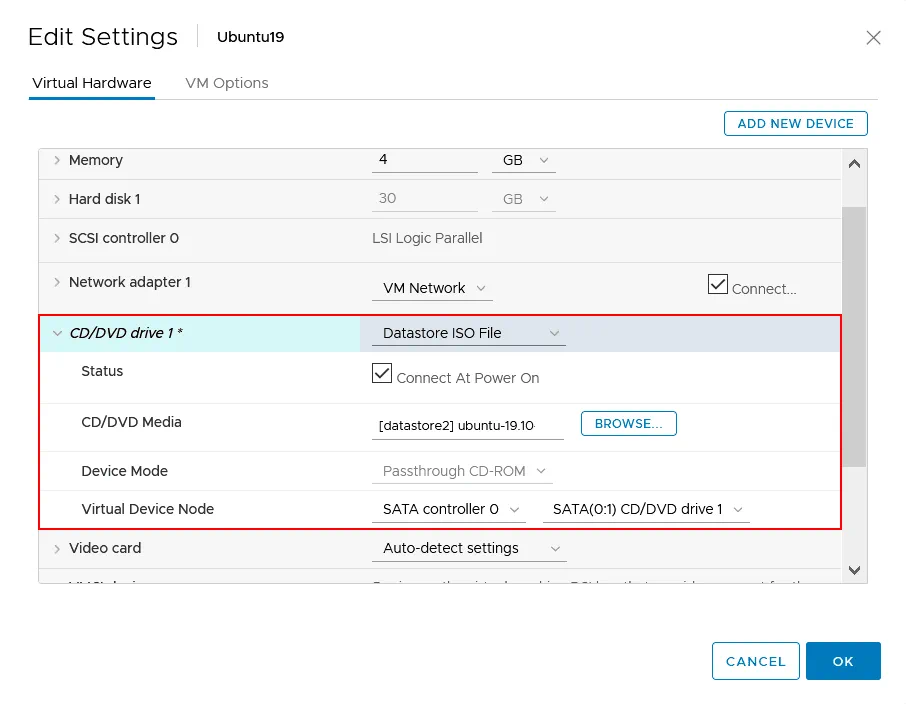
Task: Collapse the CD/DVD drive 1 section
Action: click(x=58, y=333)
